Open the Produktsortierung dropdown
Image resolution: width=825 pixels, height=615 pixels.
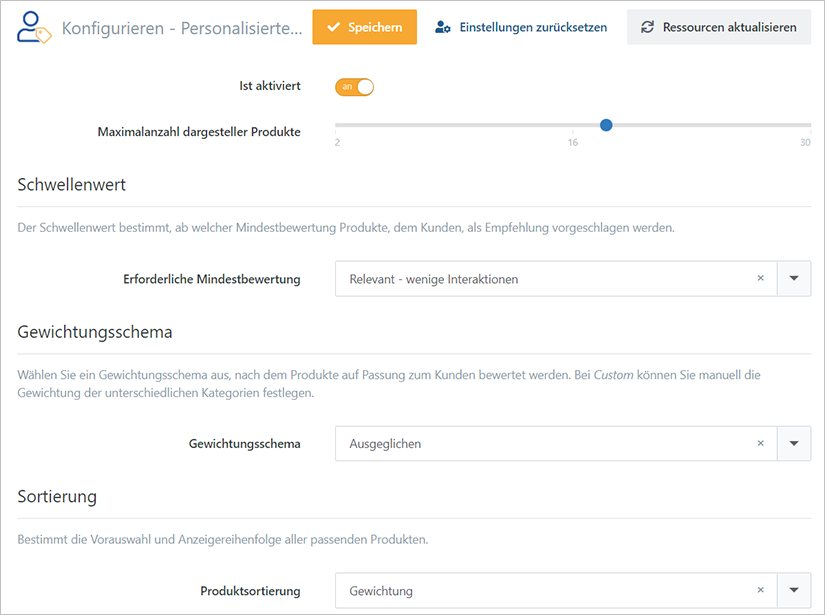pos(794,590)
